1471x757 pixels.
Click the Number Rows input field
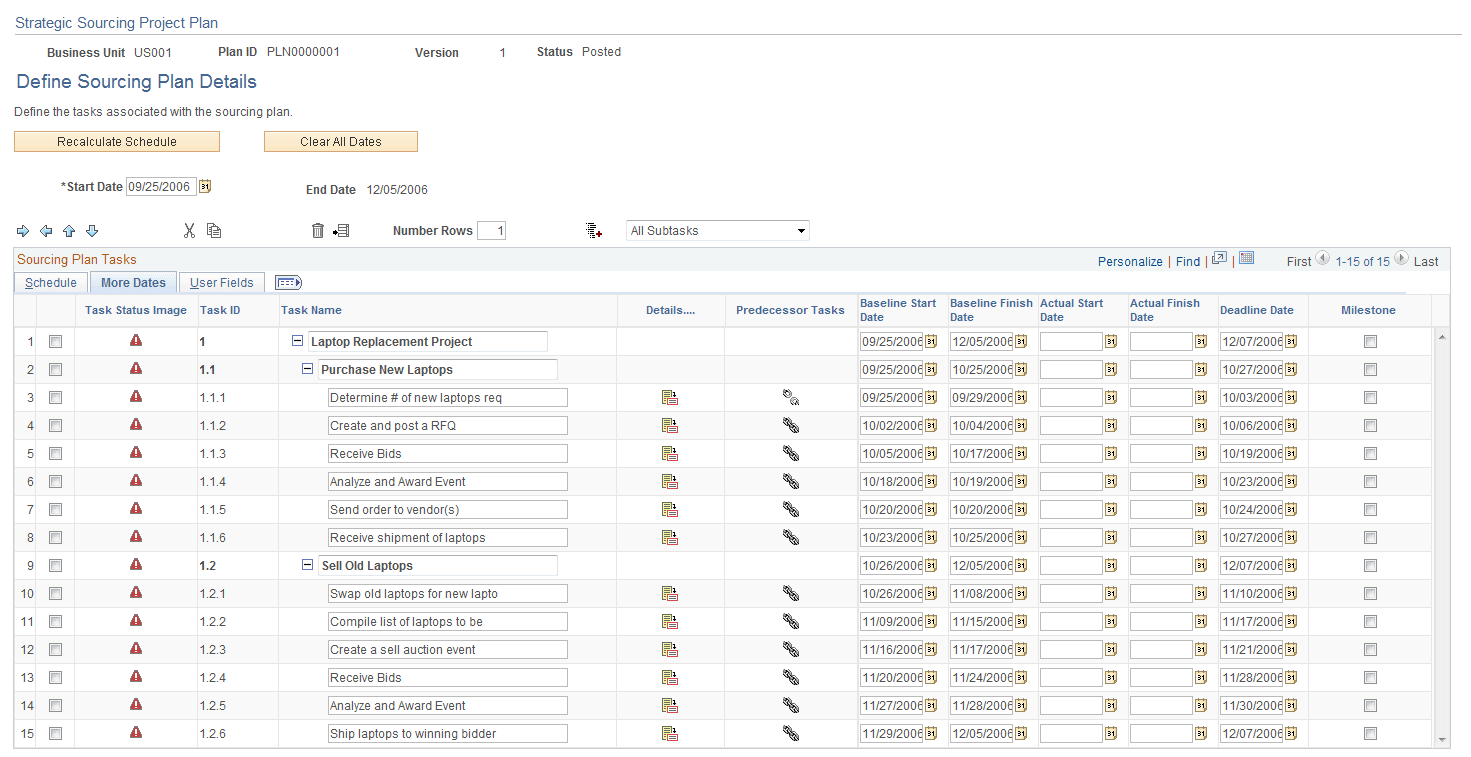[491, 230]
